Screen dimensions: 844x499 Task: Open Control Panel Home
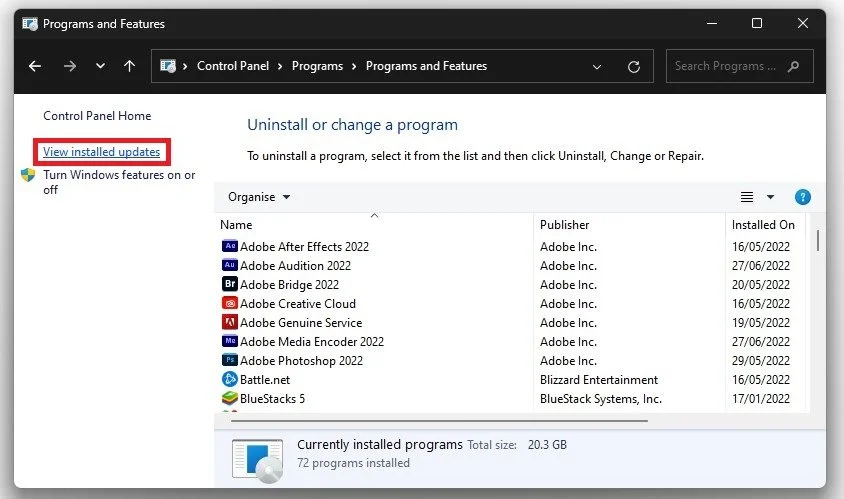pos(97,116)
